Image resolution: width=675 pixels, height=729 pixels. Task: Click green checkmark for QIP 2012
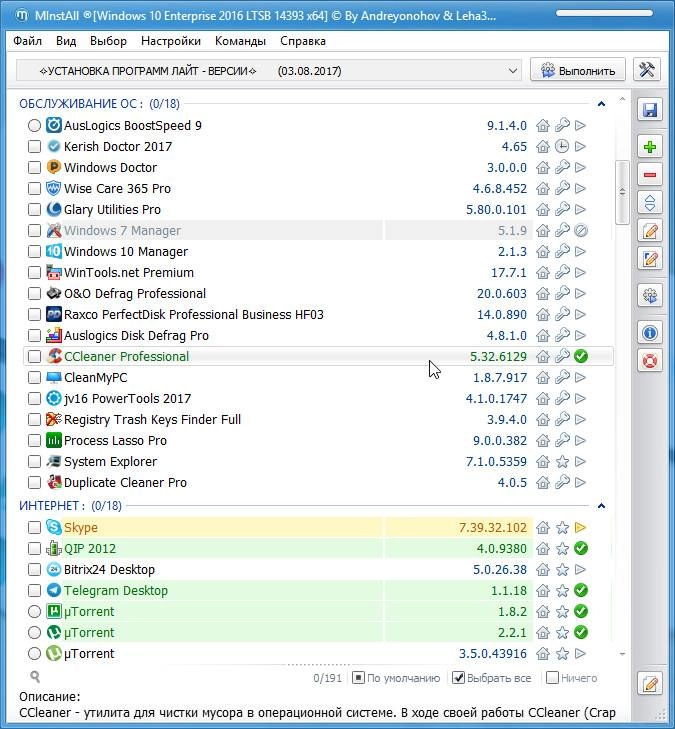pos(581,548)
